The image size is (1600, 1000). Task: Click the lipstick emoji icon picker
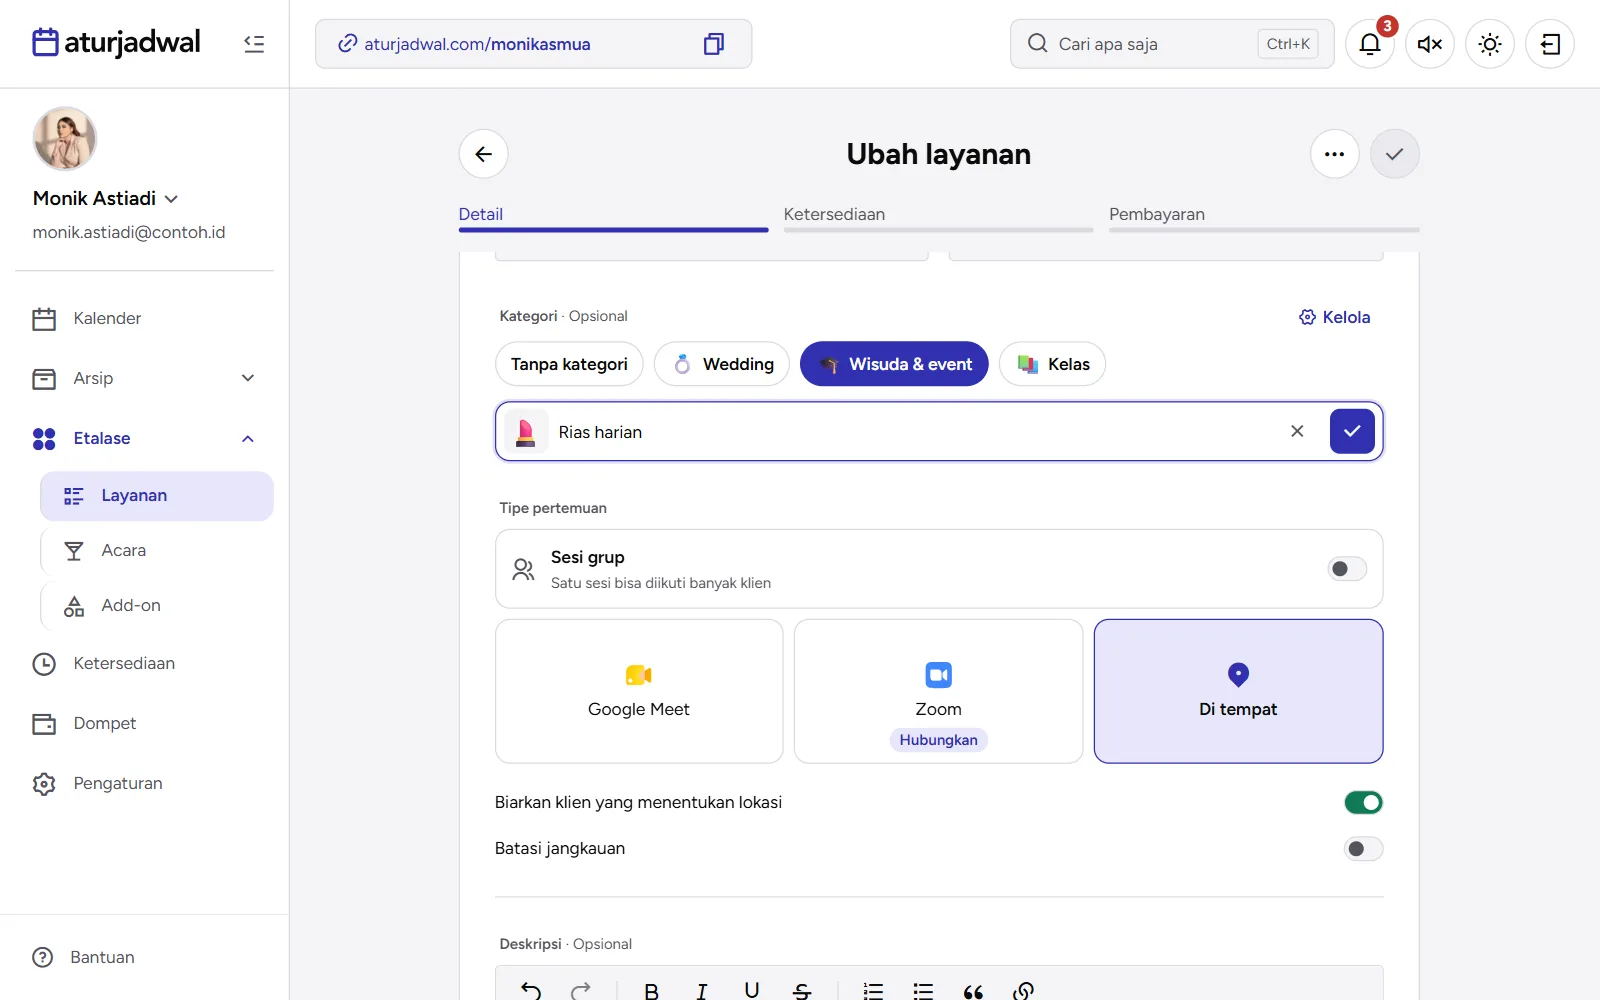[526, 432]
